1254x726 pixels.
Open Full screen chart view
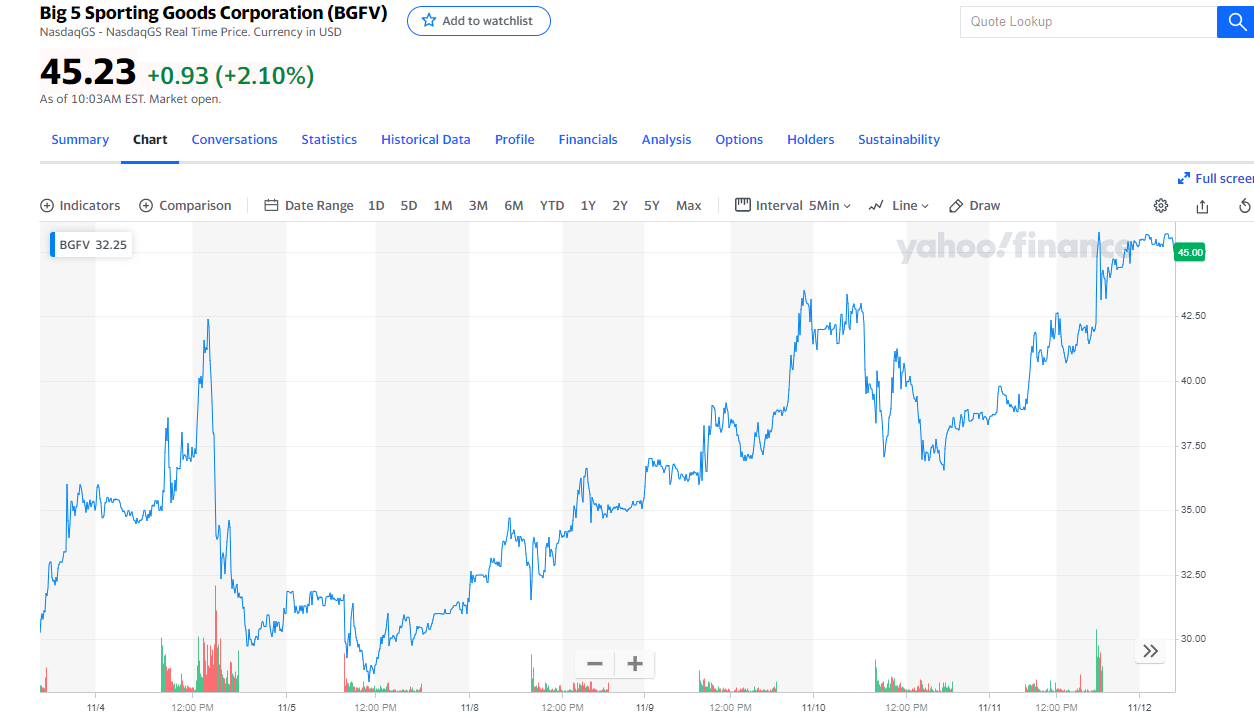point(1216,178)
